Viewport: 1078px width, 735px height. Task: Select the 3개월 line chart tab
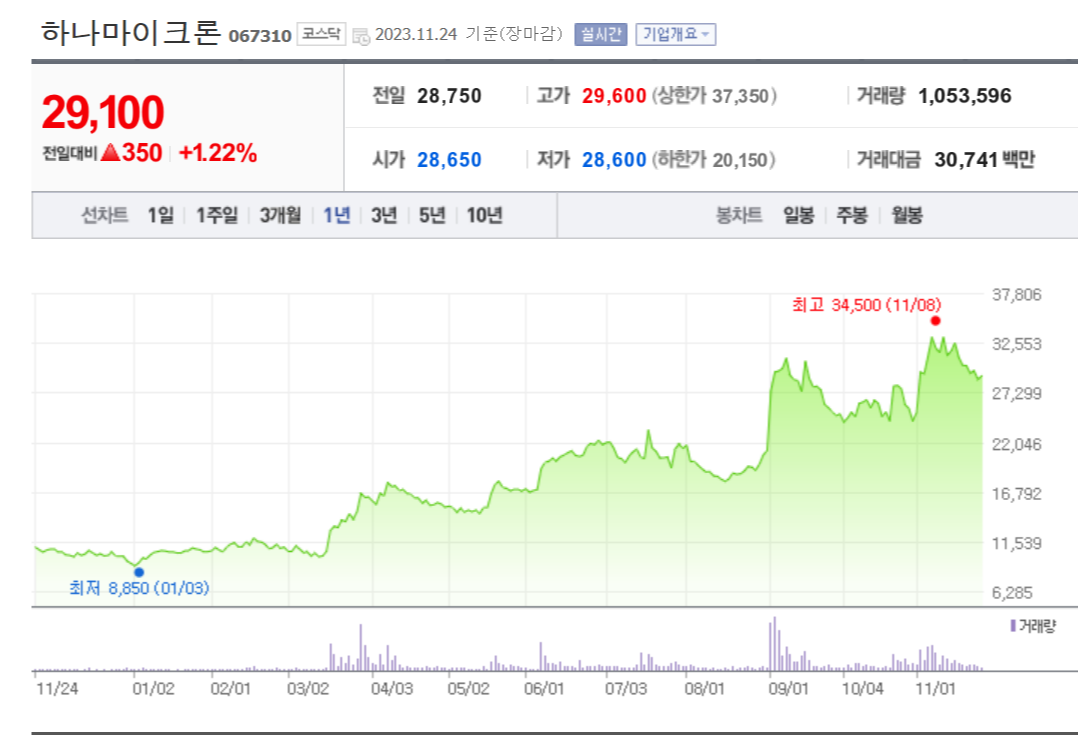[280, 216]
